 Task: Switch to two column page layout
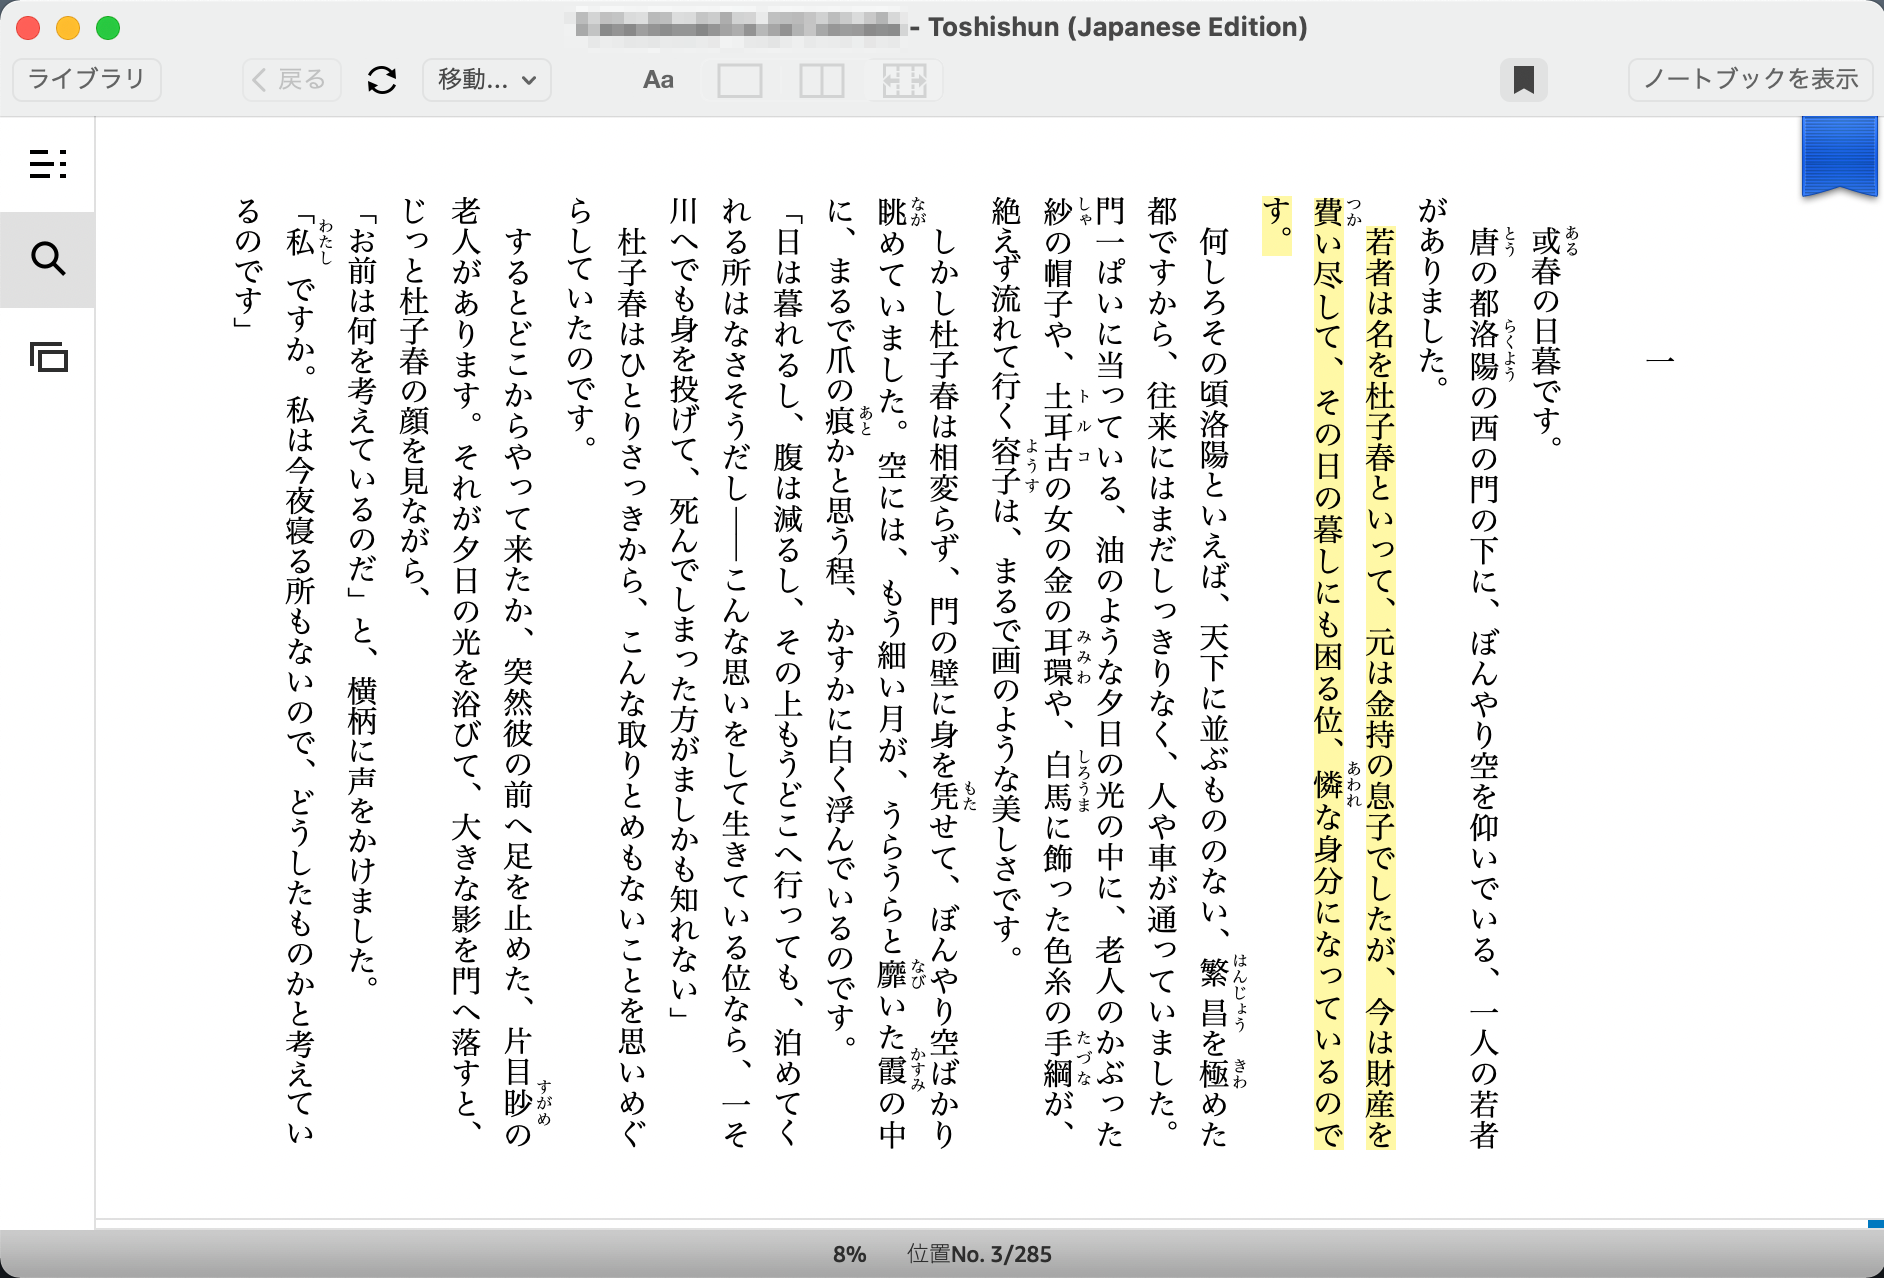821,80
